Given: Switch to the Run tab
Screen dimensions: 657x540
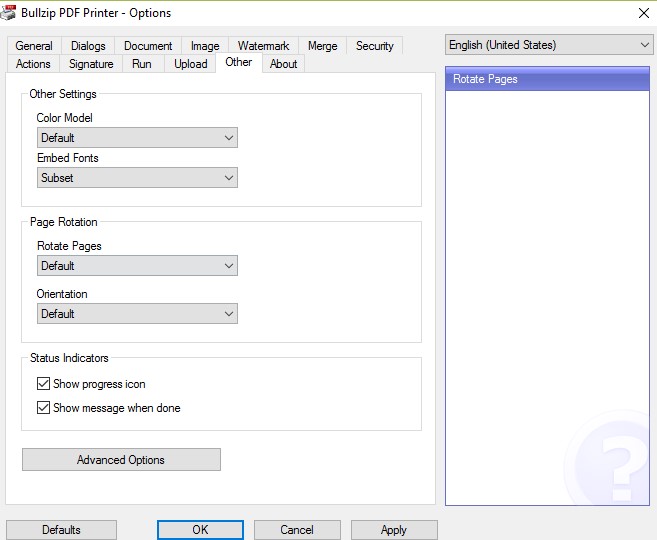Looking at the screenshot, I should (142, 64).
